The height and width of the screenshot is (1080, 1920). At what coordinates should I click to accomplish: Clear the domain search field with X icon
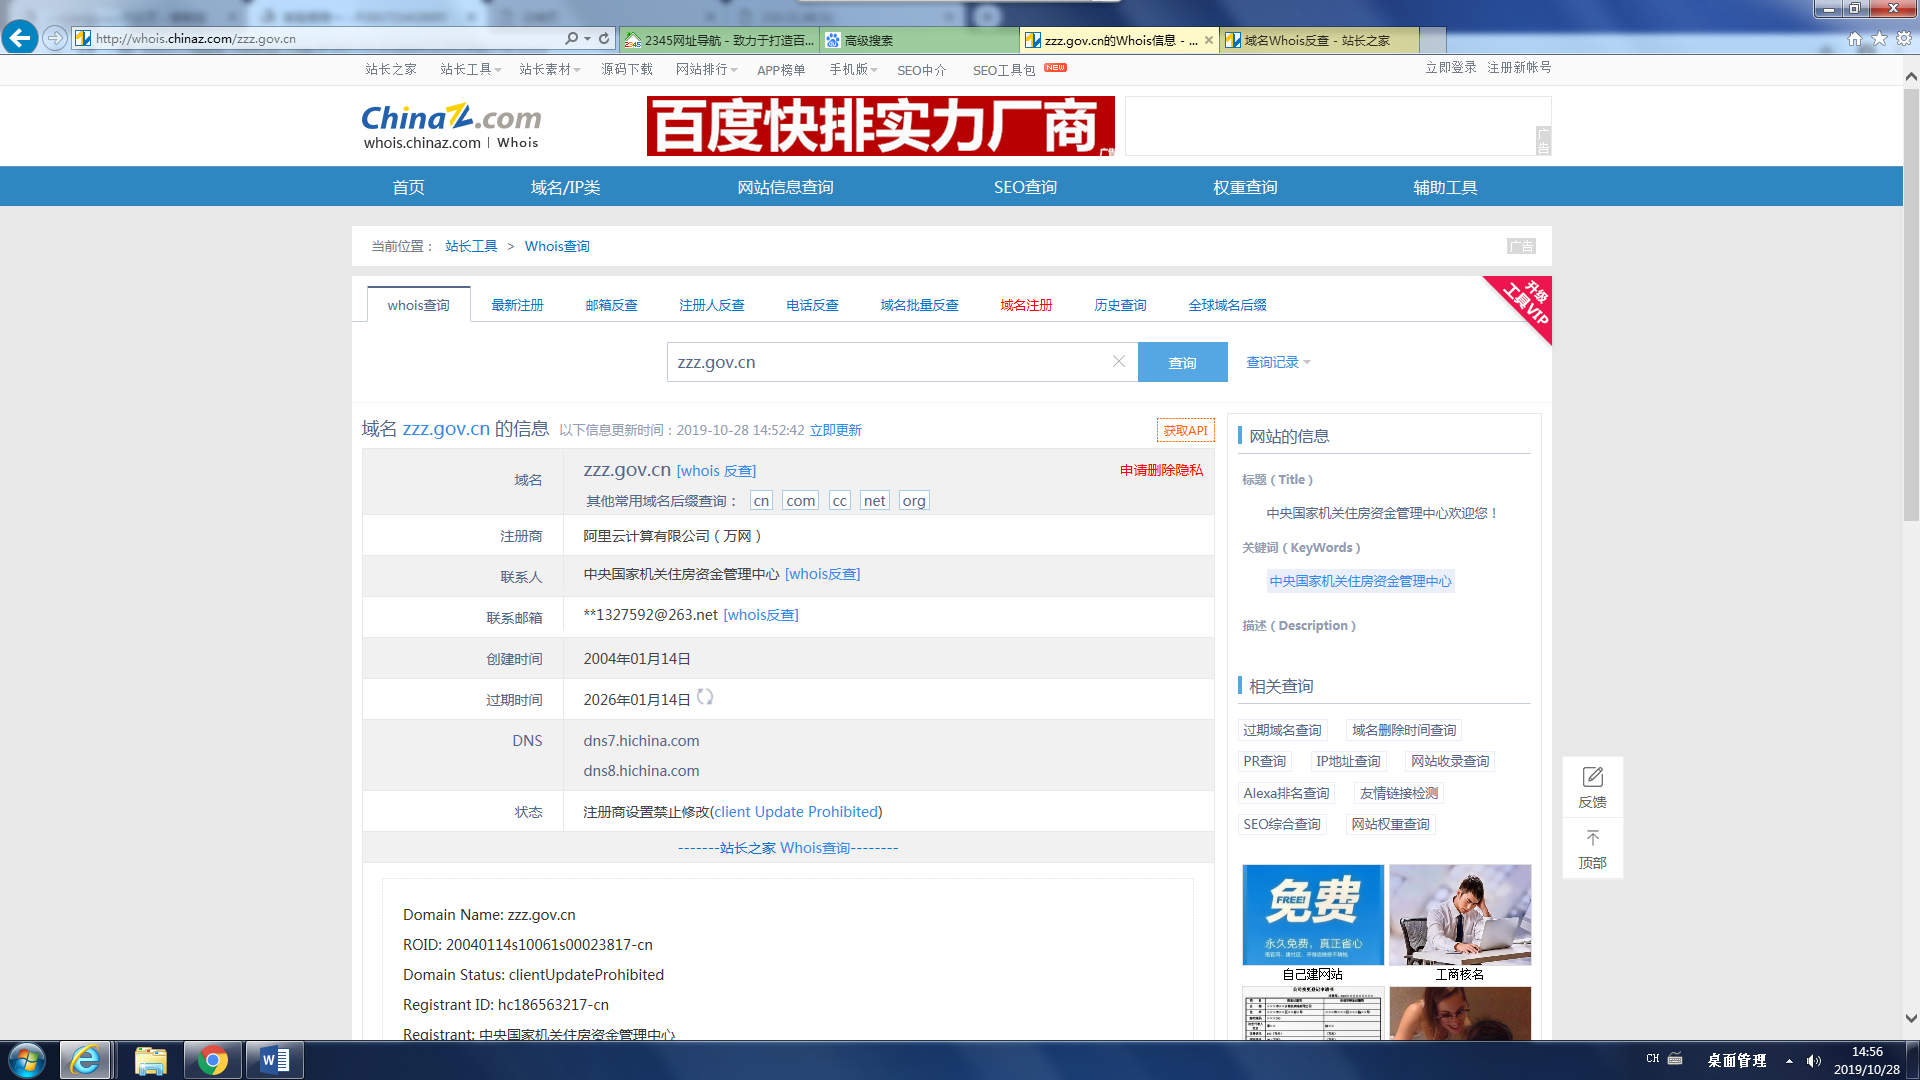(x=1119, y=361)
